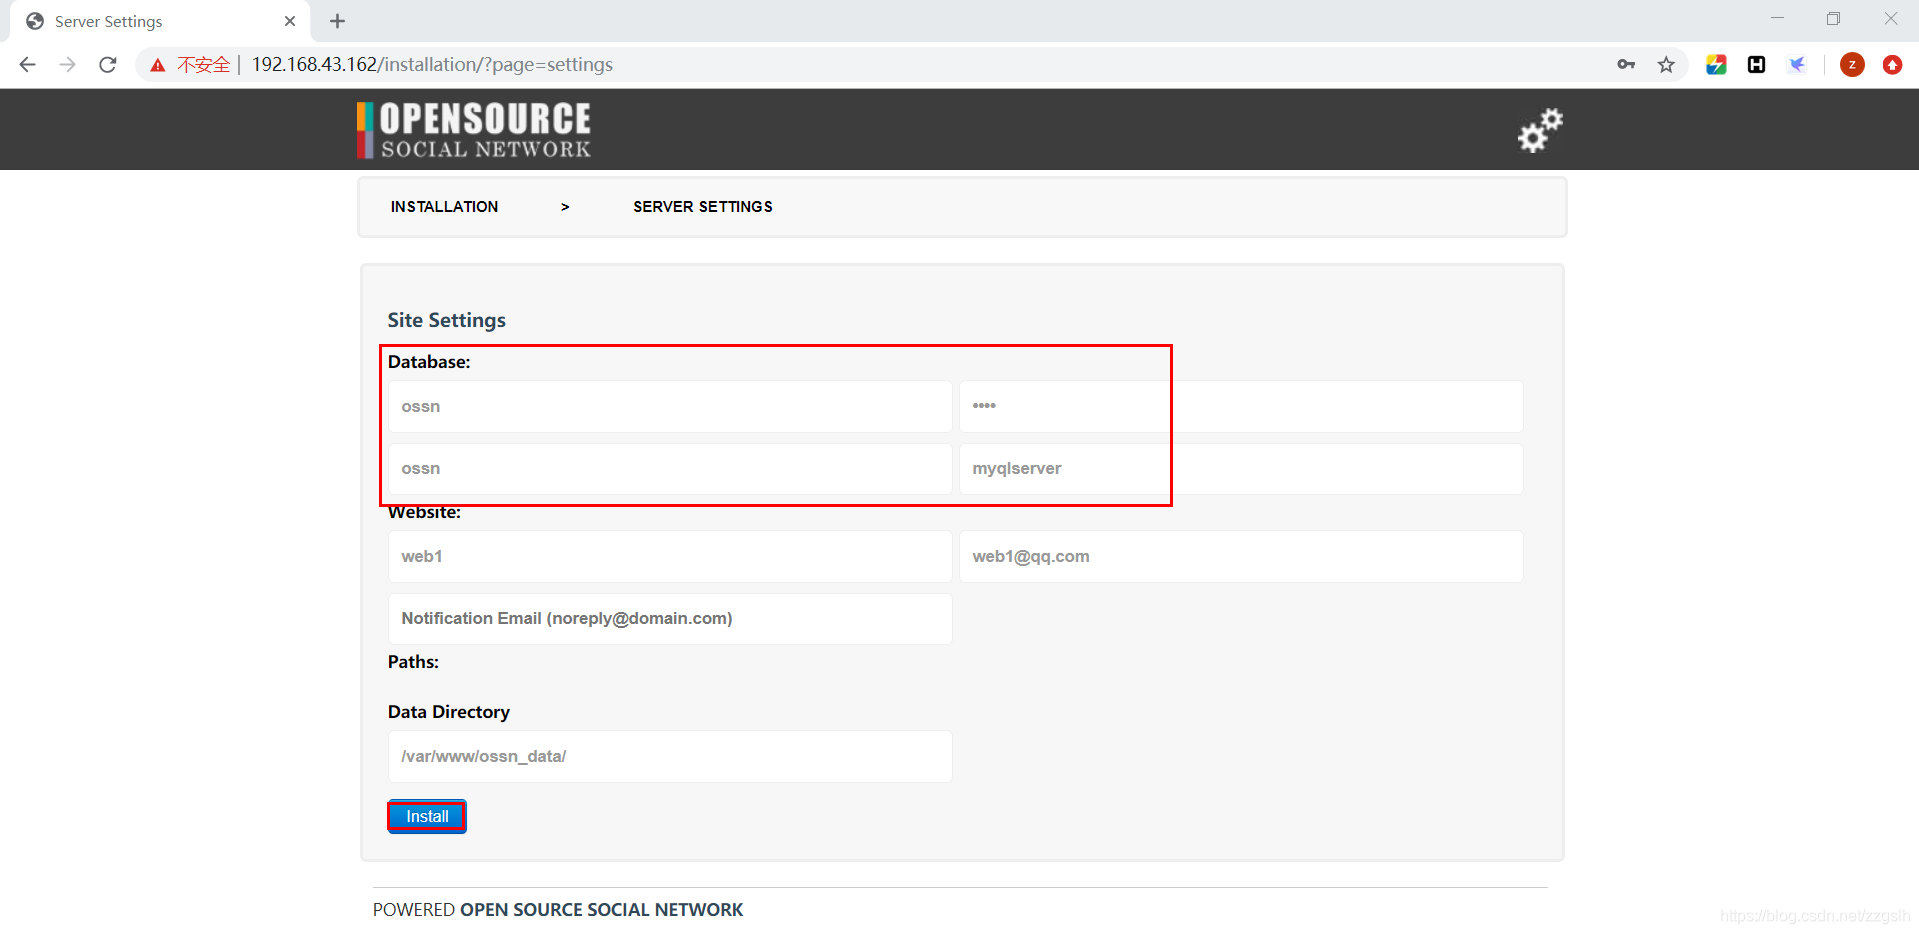Open the not-secure site warning icon
The width and height of the screenshot is (1919, 934).
point(158,65)
